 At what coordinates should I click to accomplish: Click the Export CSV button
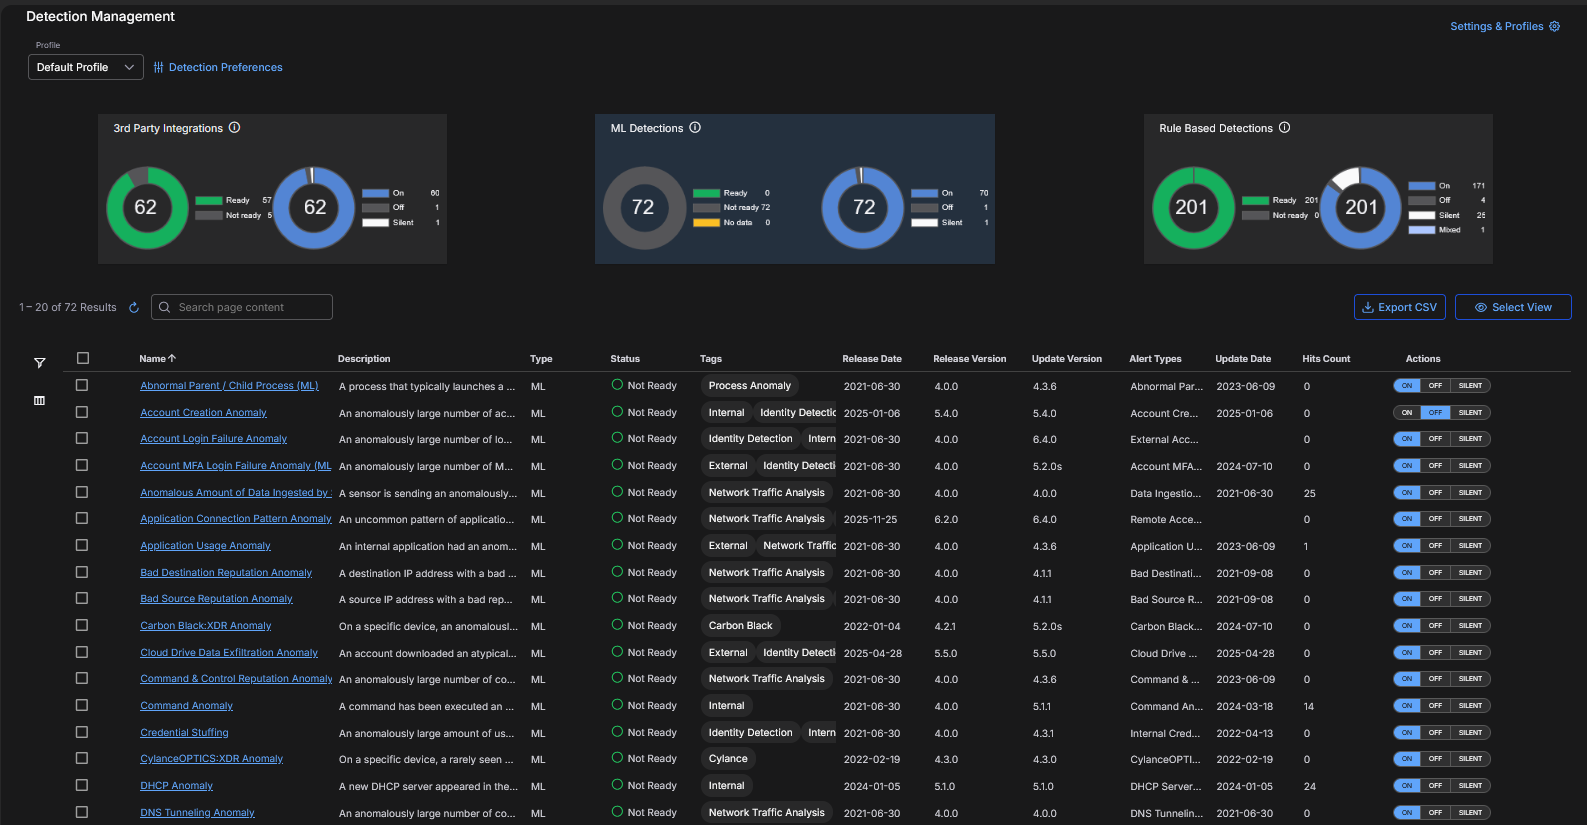1399,308
